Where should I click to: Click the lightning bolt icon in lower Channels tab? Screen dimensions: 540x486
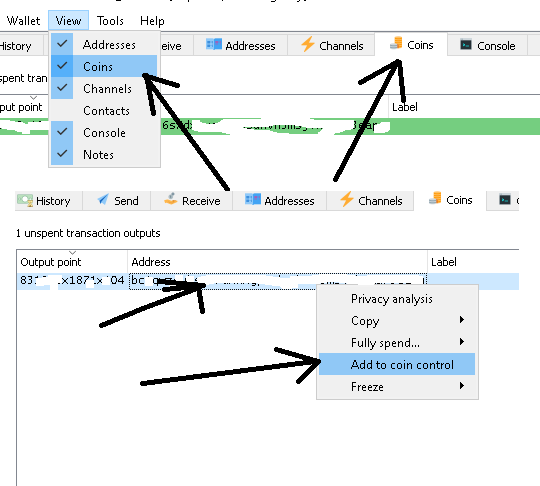coord(346,199)
